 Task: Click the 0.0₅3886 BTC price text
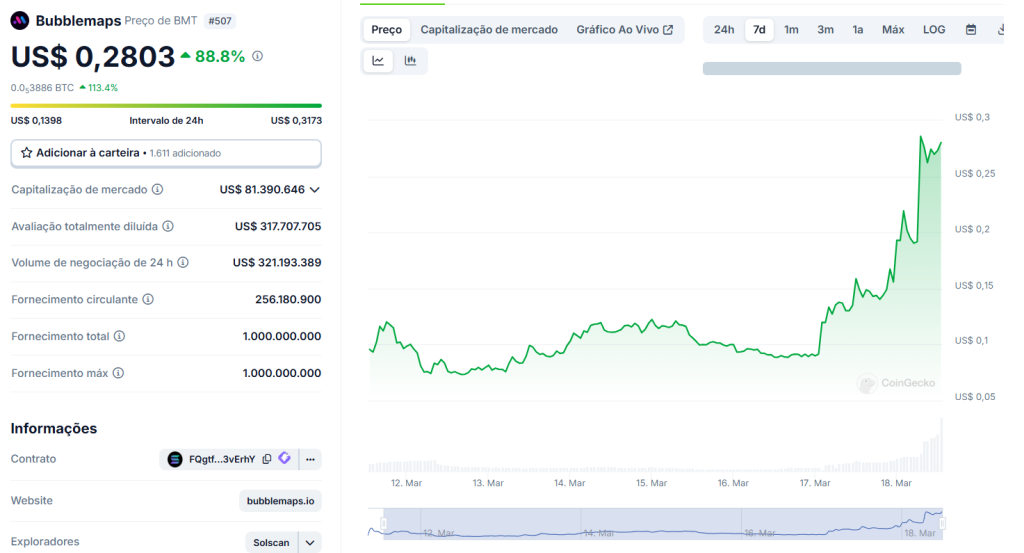tap(42, 87)
